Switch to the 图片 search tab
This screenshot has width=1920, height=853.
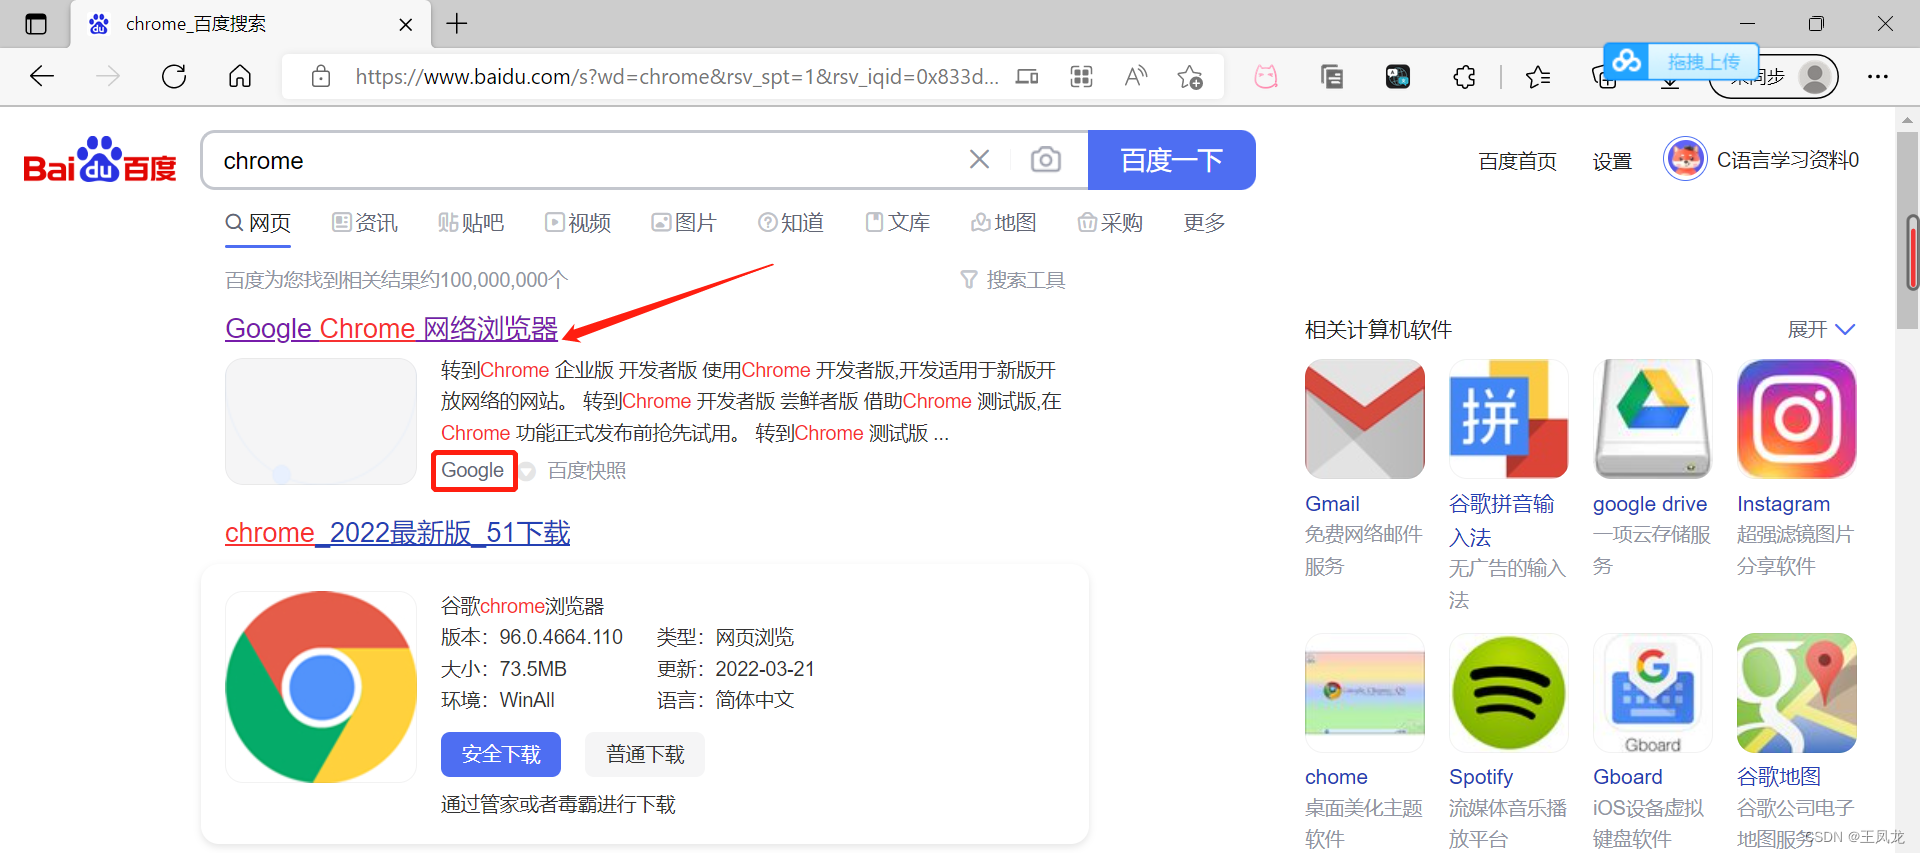point(684,223)
